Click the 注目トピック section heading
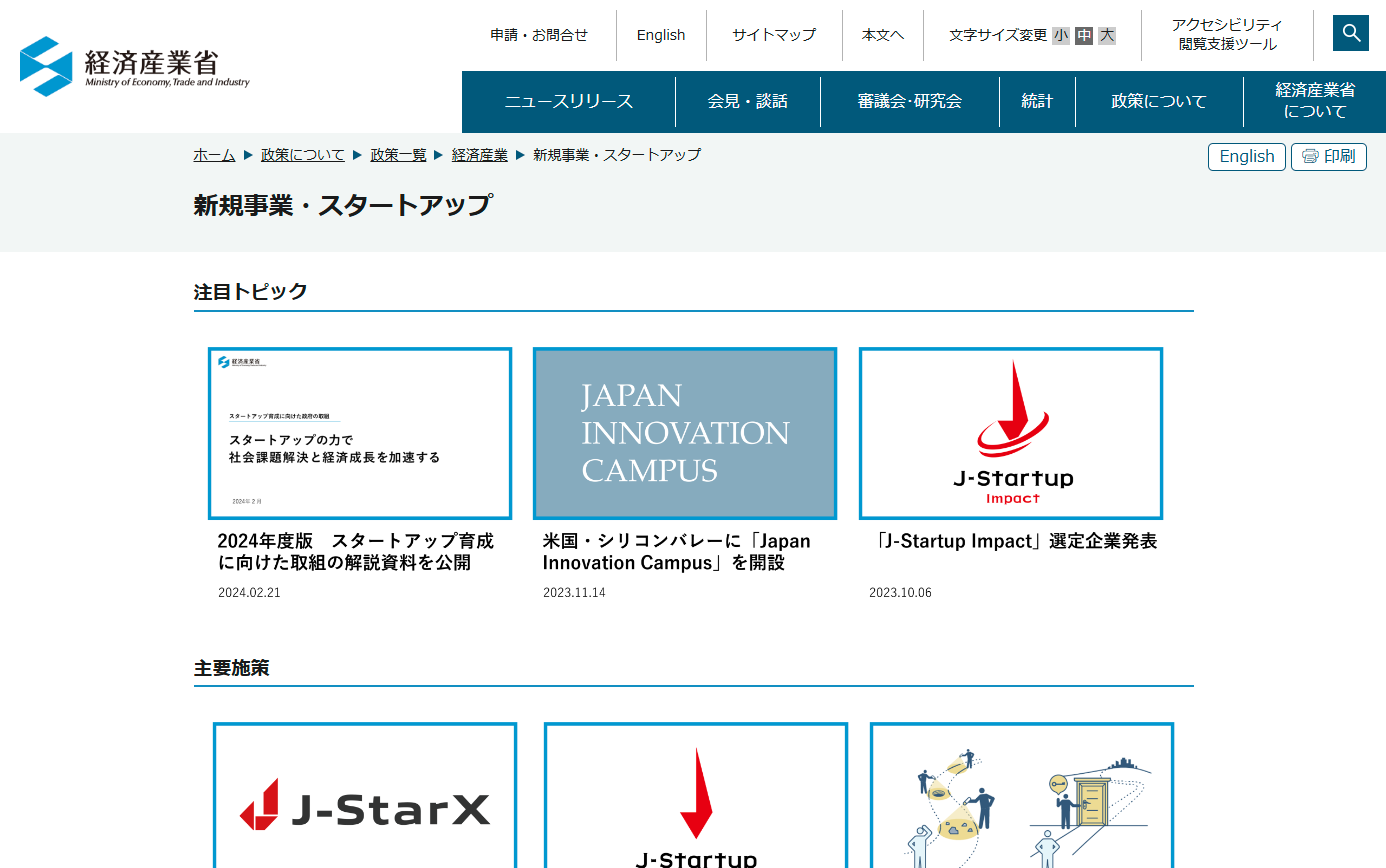The height and width of the screenshot is (868, 1386). tap(251, 292)
